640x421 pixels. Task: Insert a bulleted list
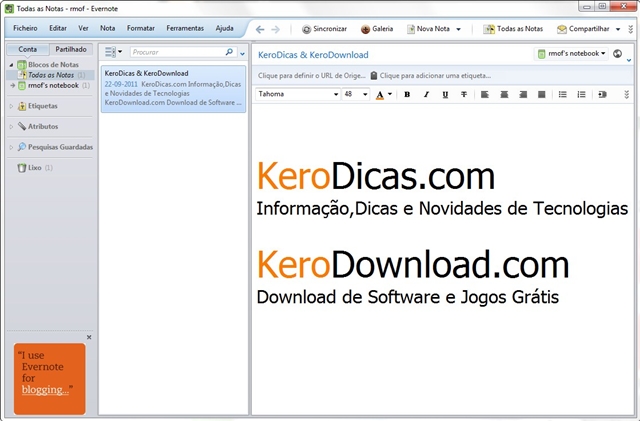(562, 94)
